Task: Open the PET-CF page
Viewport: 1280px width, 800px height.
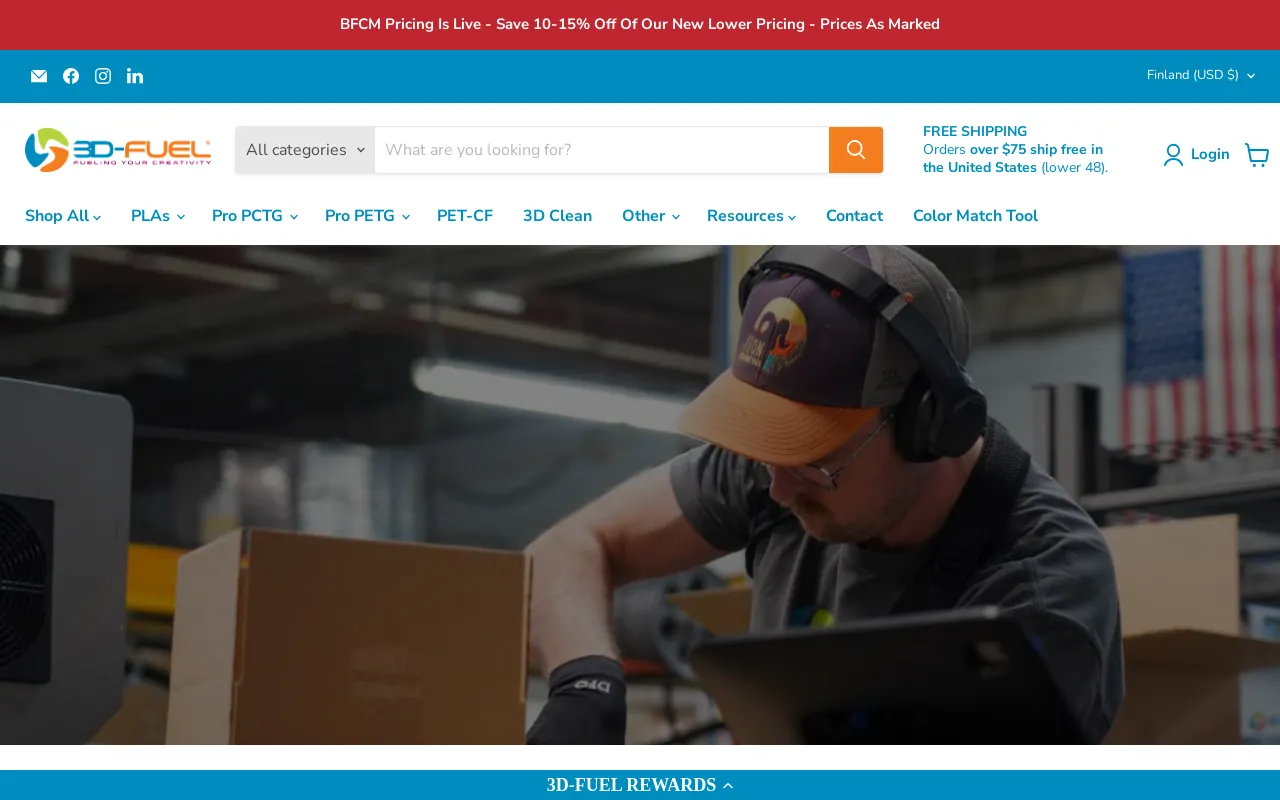Action: coord(465,216)
